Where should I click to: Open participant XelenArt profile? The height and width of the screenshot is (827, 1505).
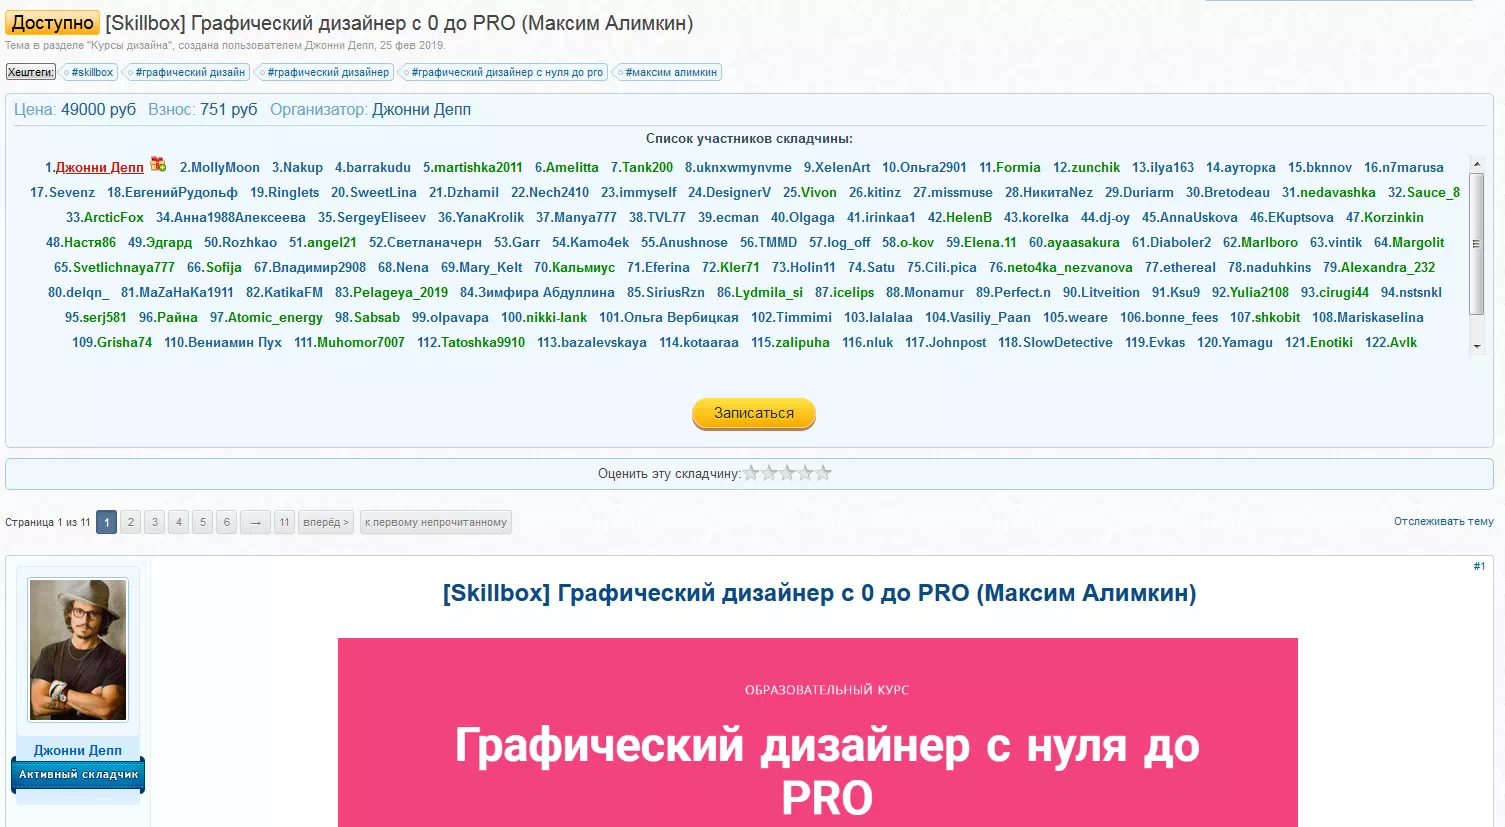[842, 167]
